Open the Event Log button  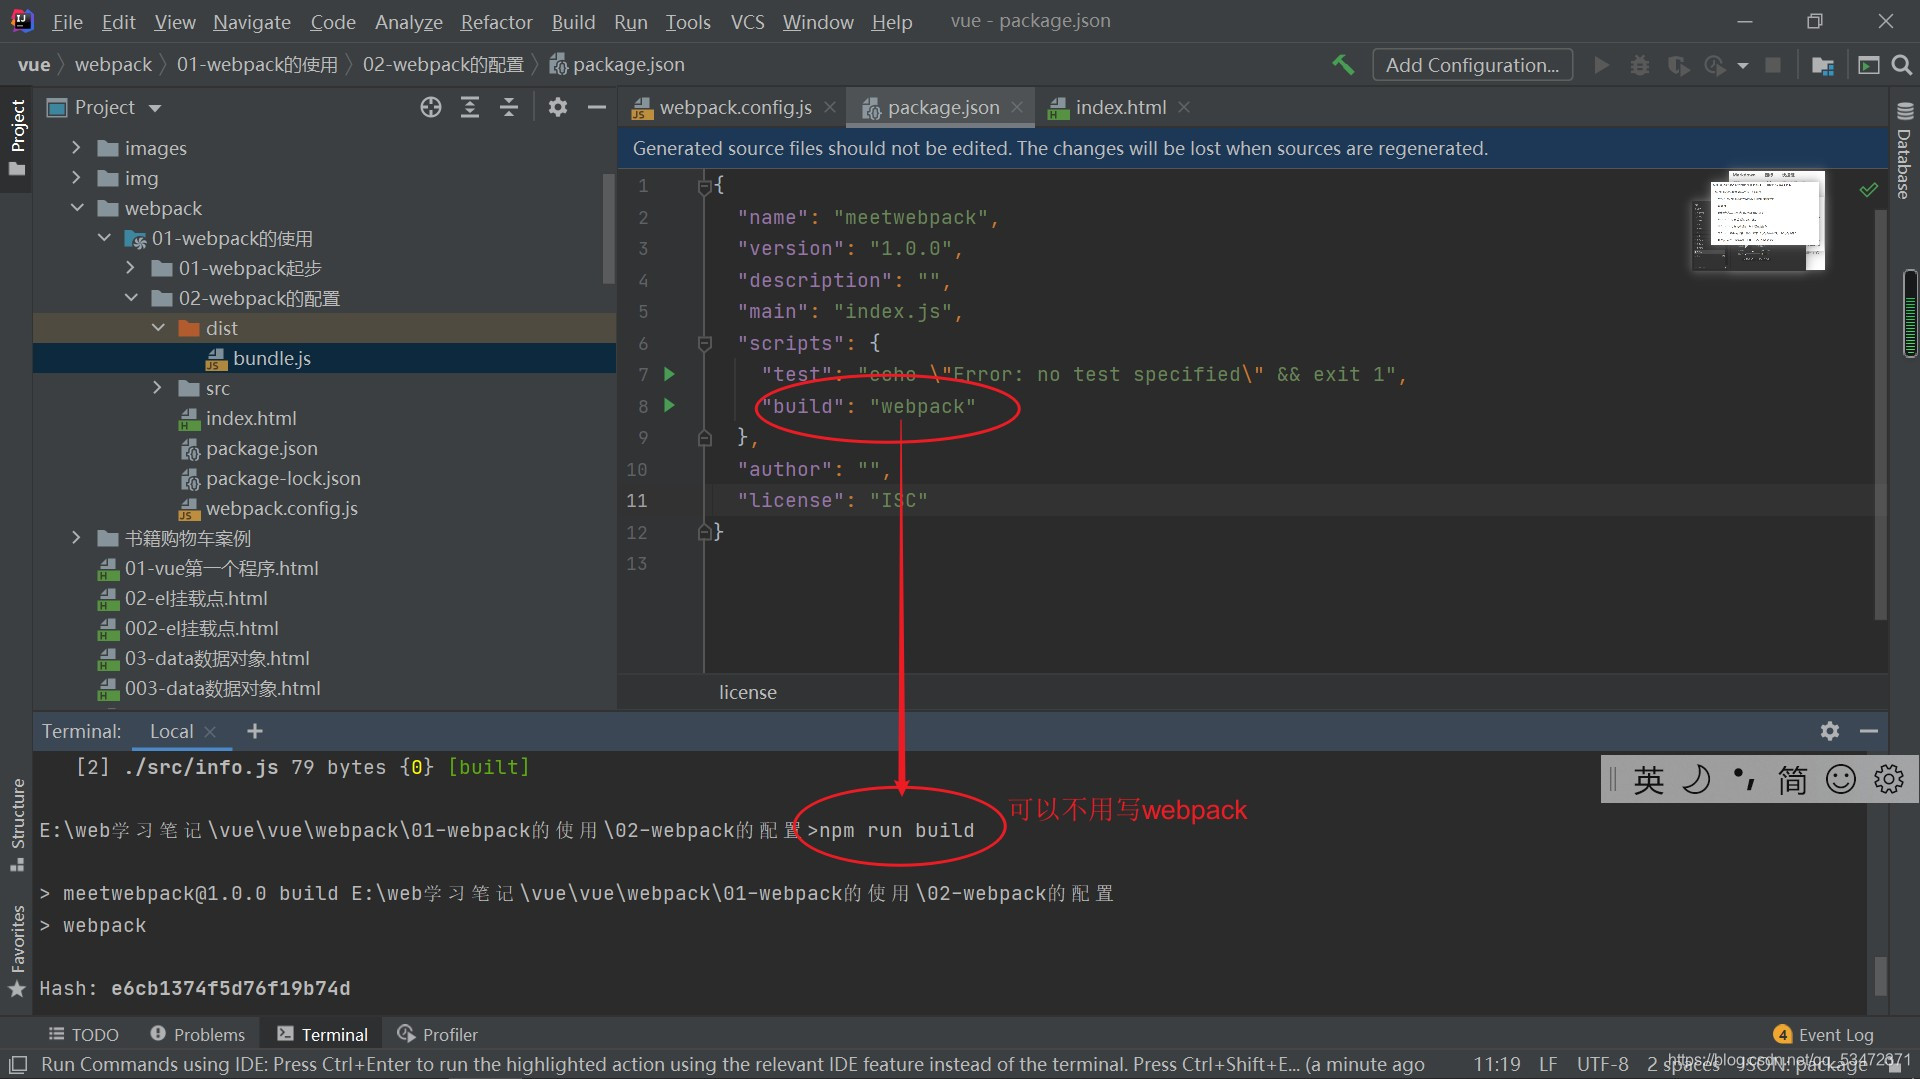(x=1823, y=1035)
